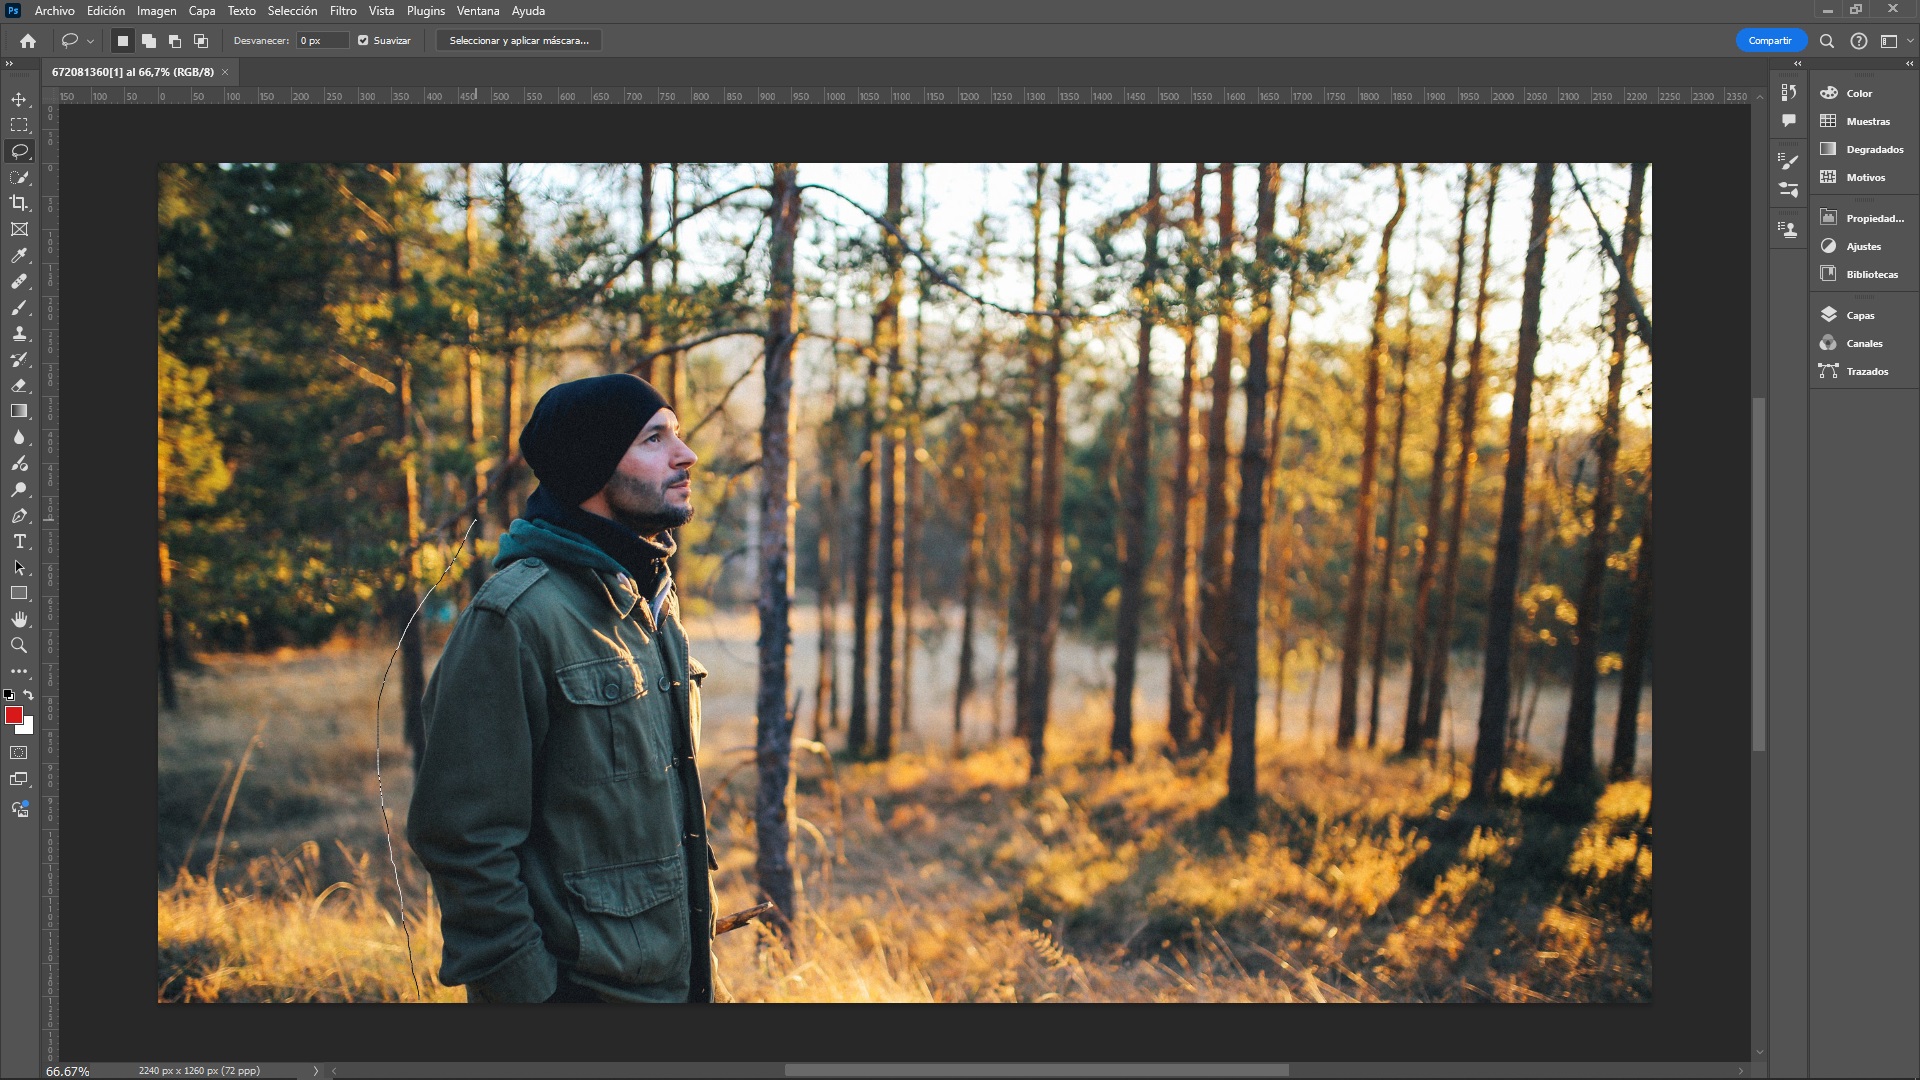Select the Path Selection tool
Viewport: 1920px width, 1080px height.
(x=19, y=567)
